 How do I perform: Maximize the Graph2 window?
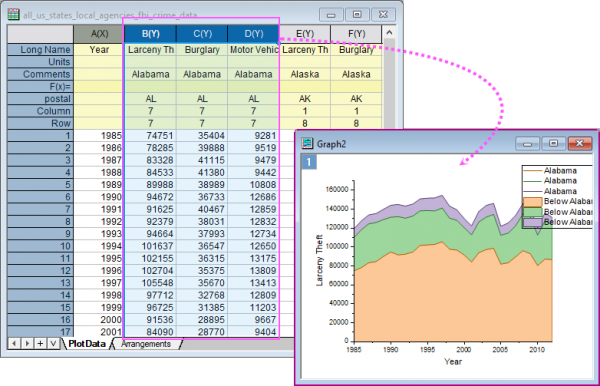click(x=553, y=144)
